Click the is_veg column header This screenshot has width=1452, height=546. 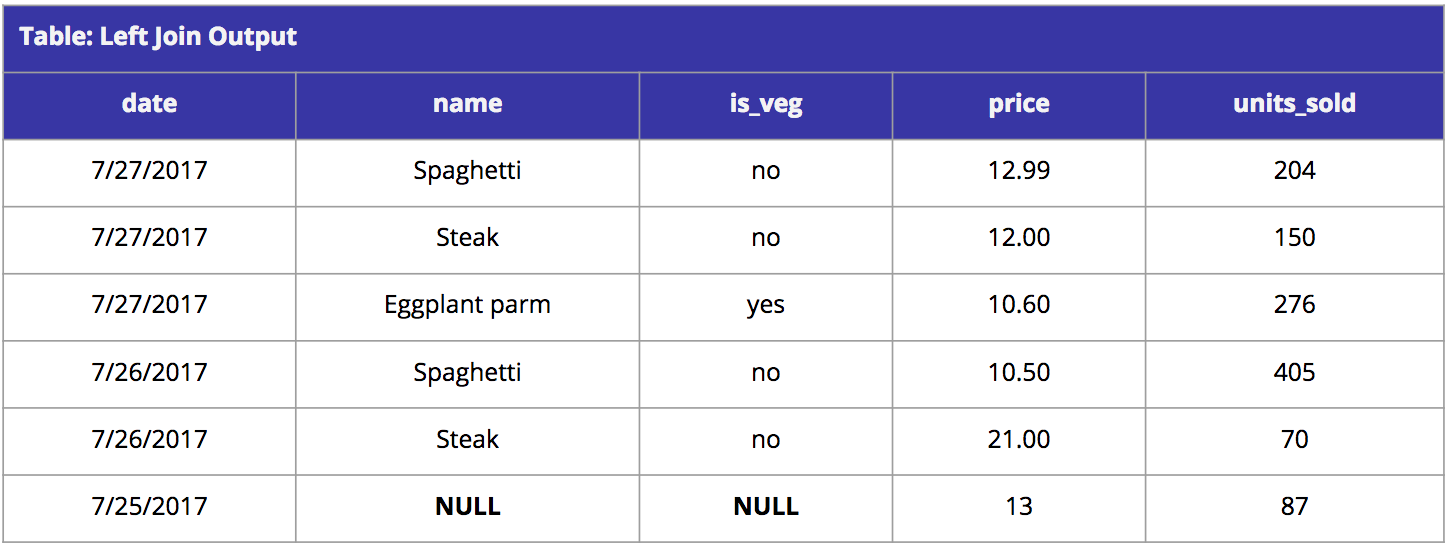pyautogui.click(x=765, y=105)
